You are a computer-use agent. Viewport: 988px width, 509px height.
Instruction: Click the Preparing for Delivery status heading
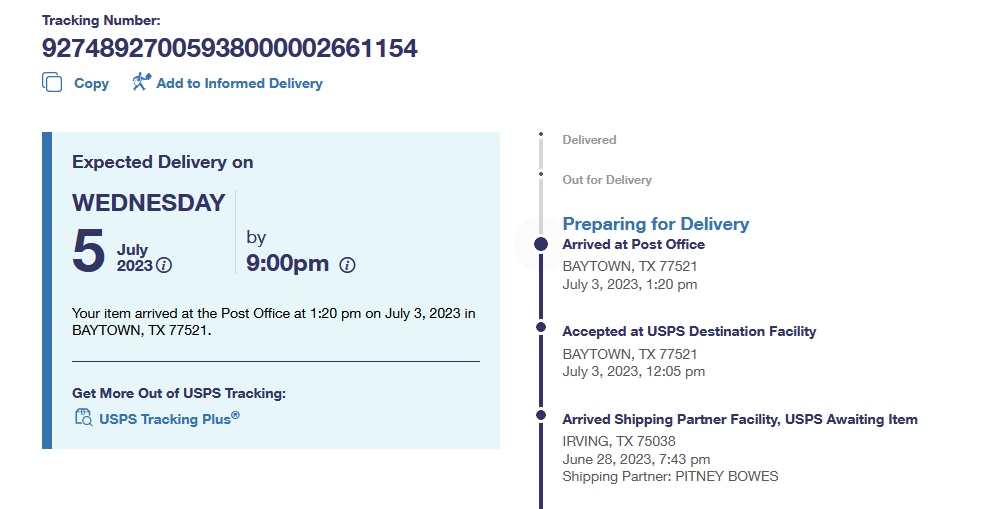(x=655, y=224)
